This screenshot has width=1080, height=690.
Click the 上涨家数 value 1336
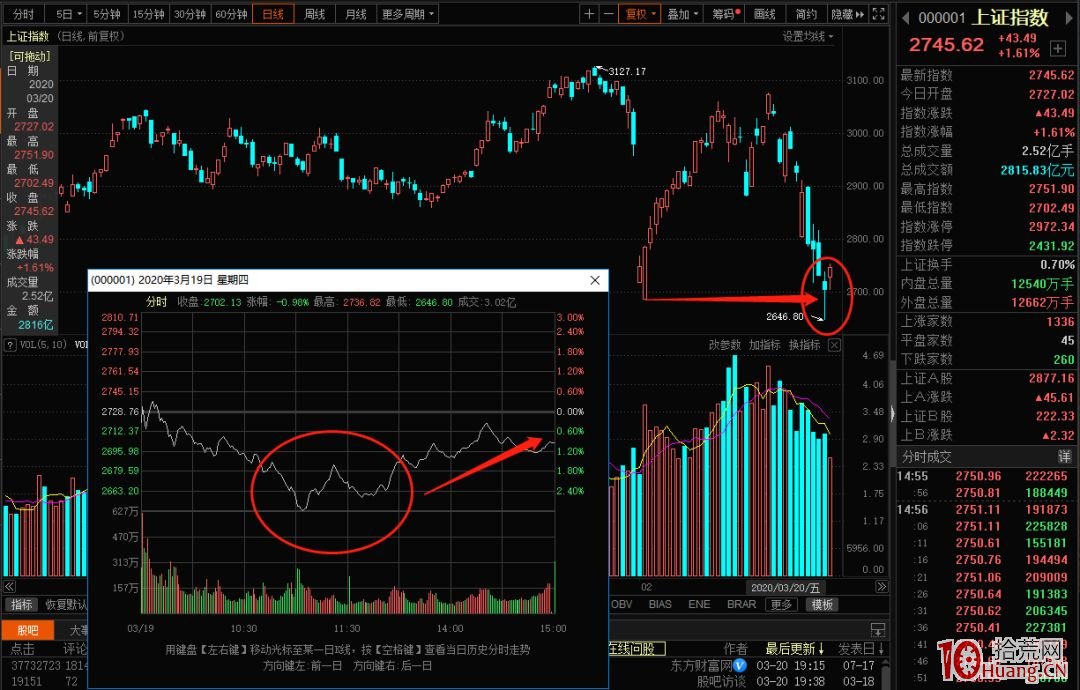click(x=1060, y=322)
